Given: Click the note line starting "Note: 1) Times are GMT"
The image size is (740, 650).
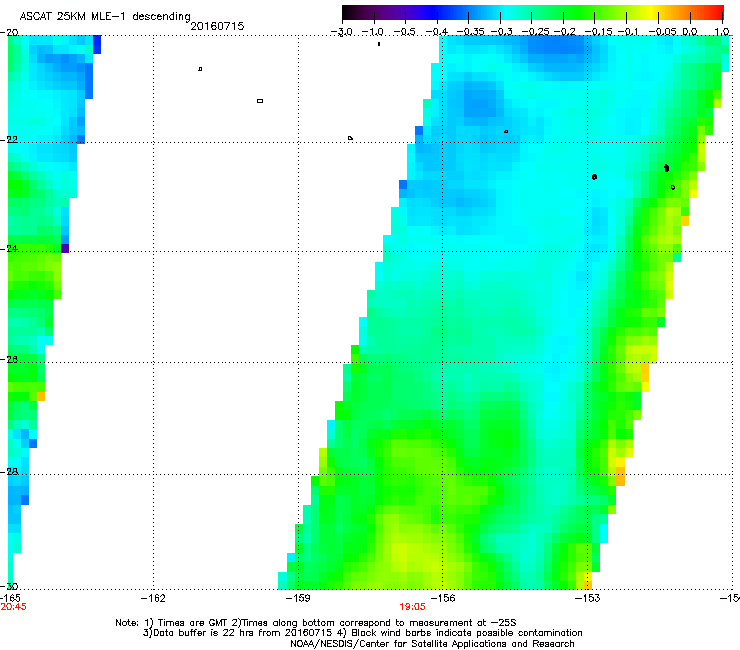Looking at the screenshot, I should click(316, 623).
